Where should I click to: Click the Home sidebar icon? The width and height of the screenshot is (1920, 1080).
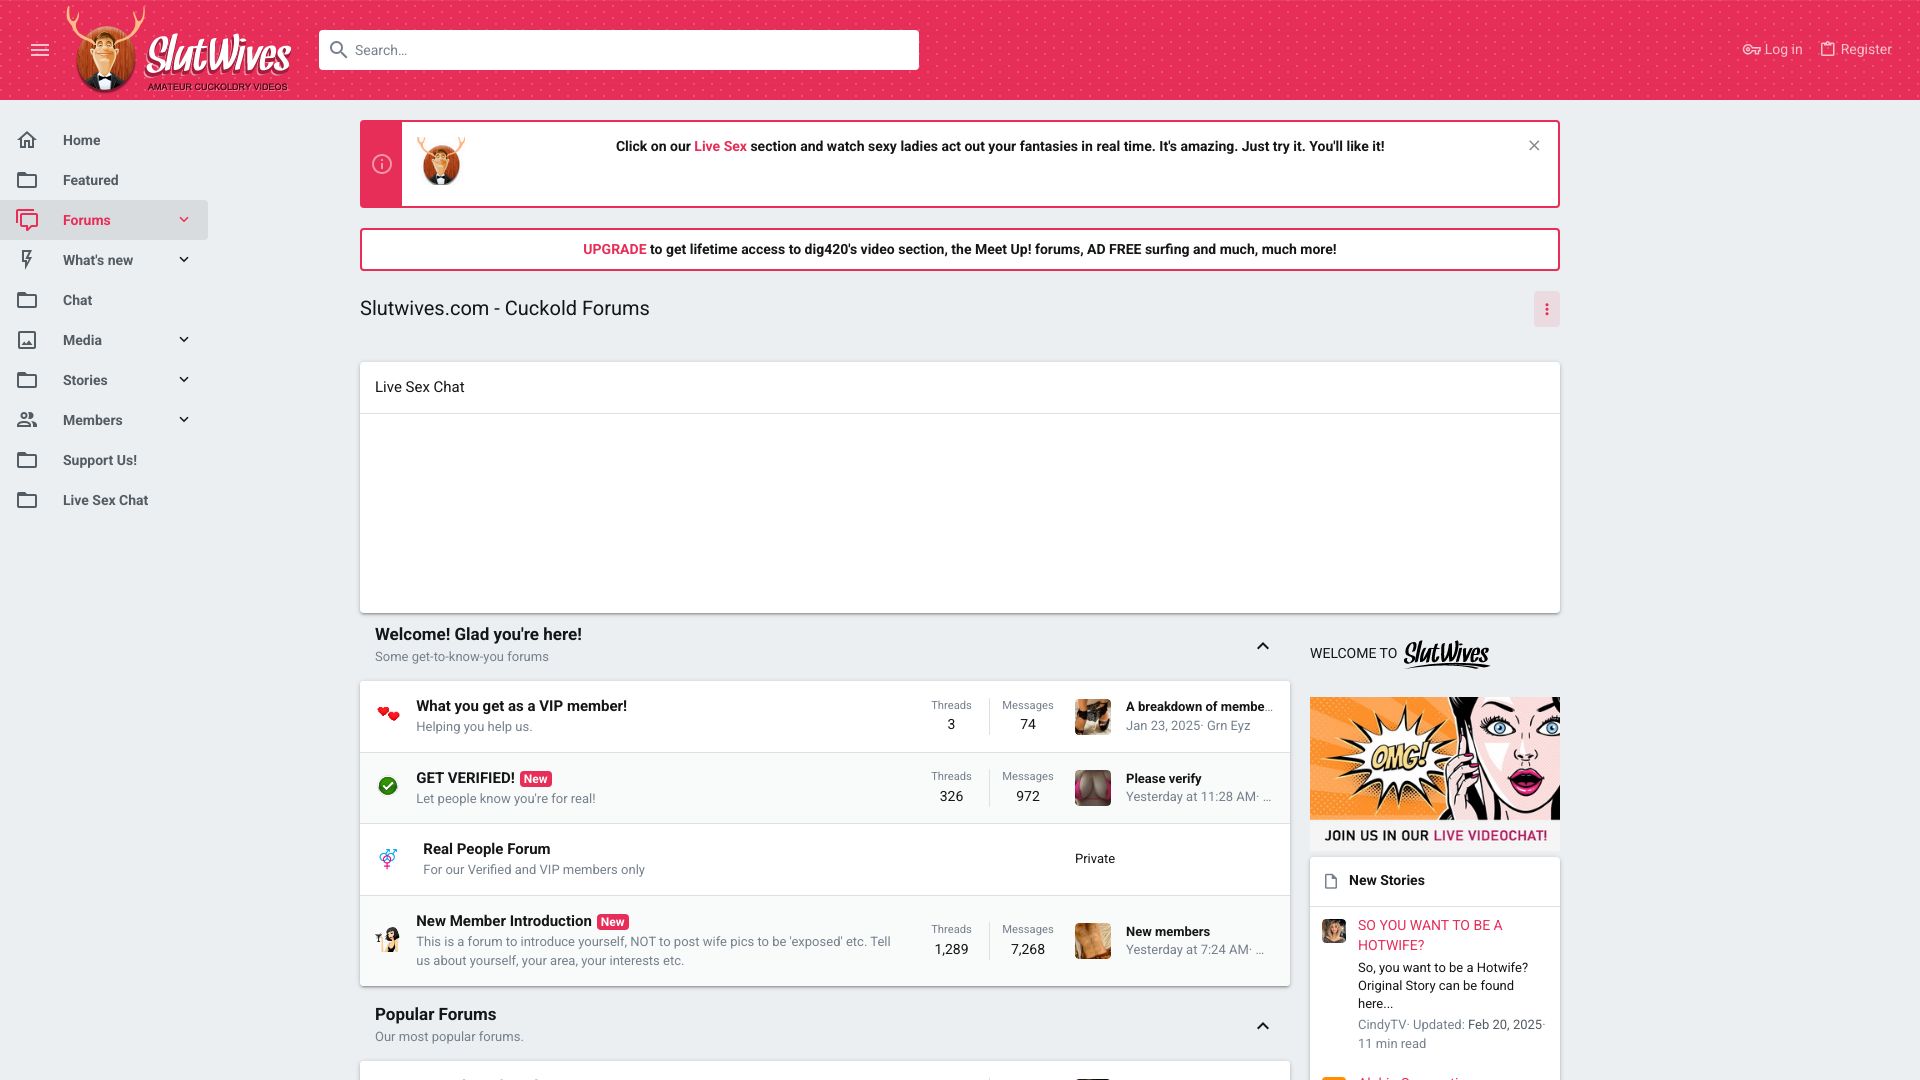tap(27, 140)
